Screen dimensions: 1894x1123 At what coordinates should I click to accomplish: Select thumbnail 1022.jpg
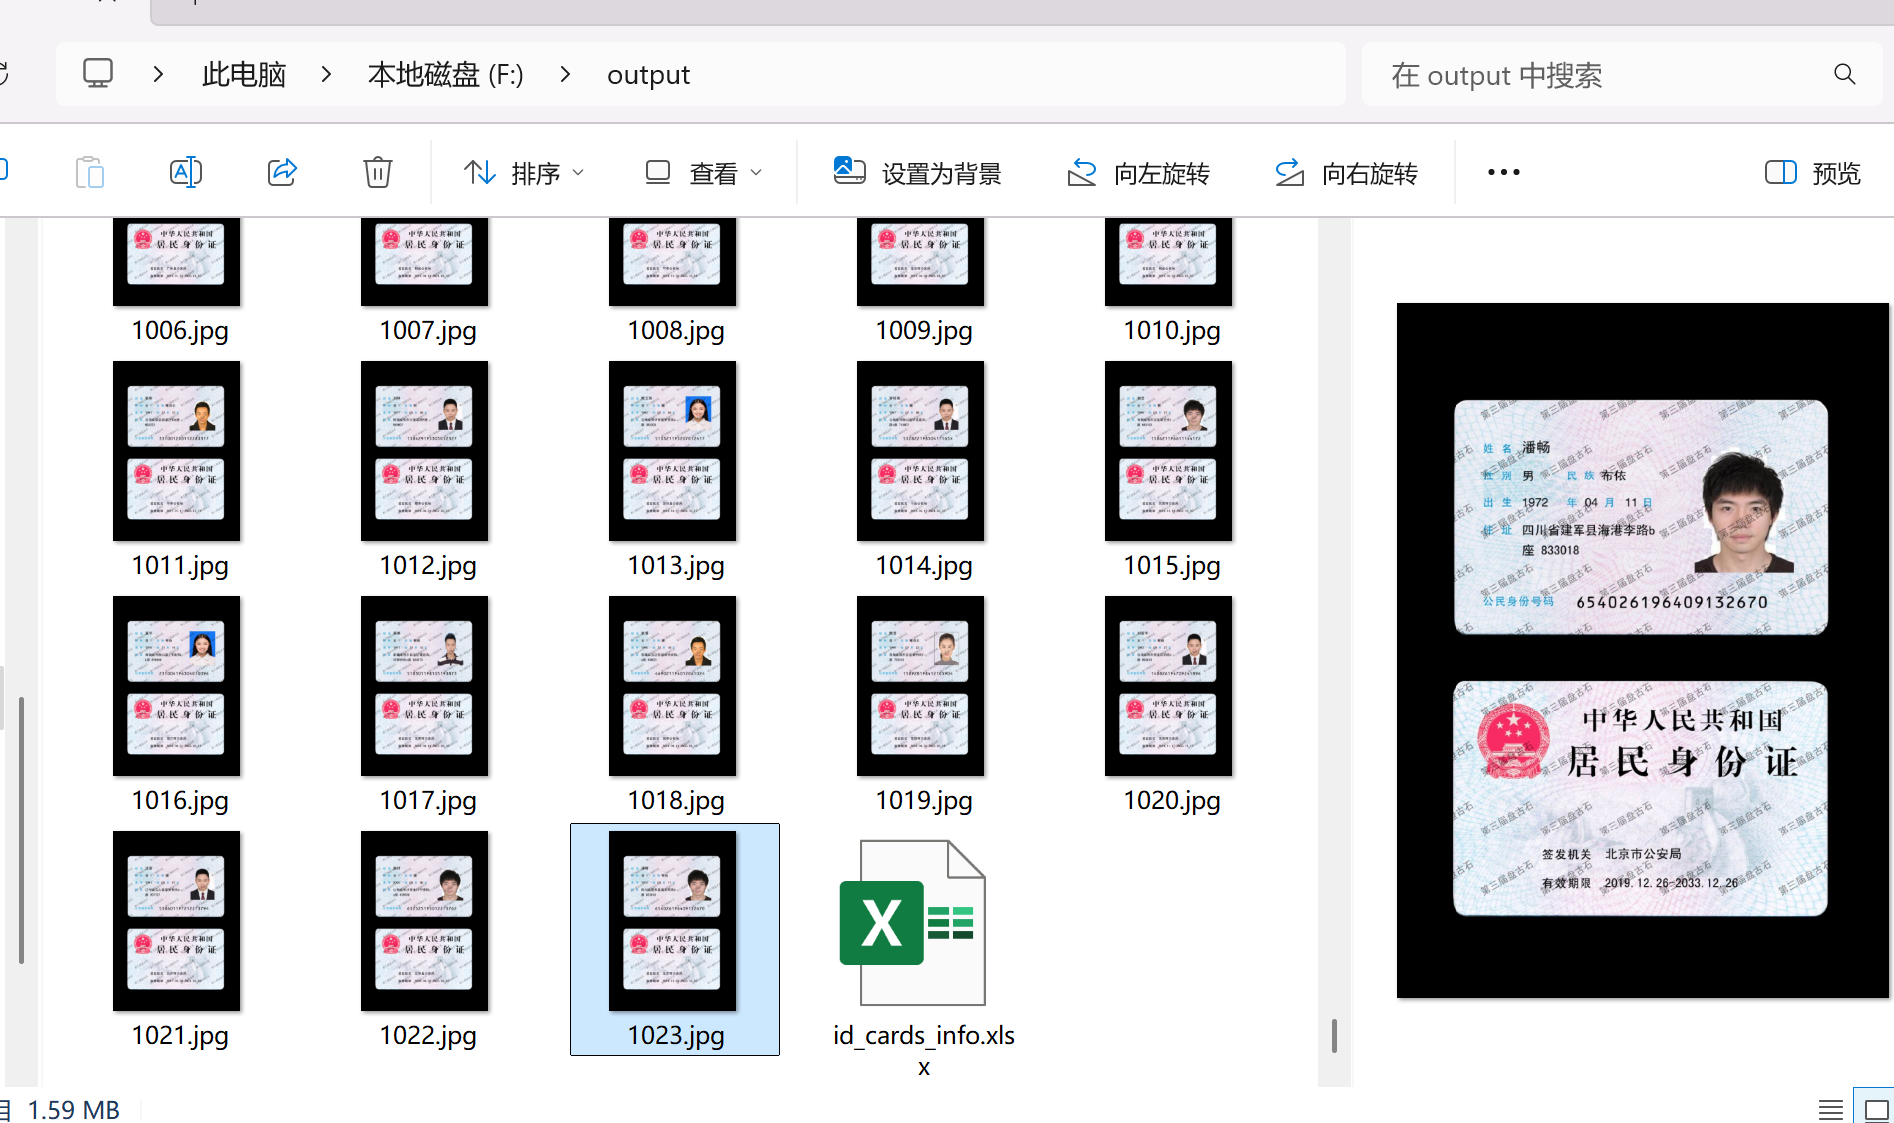[425, 921]
